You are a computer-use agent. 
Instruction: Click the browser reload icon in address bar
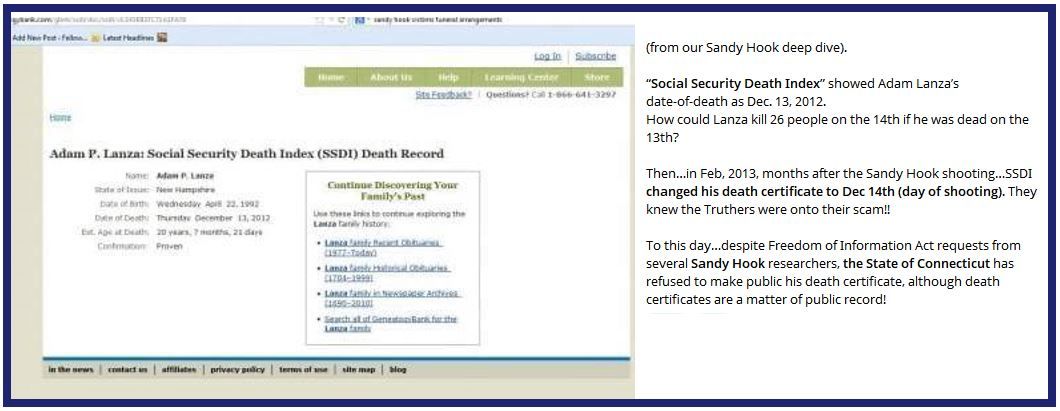pyautogui.click(x=343, y=20)
